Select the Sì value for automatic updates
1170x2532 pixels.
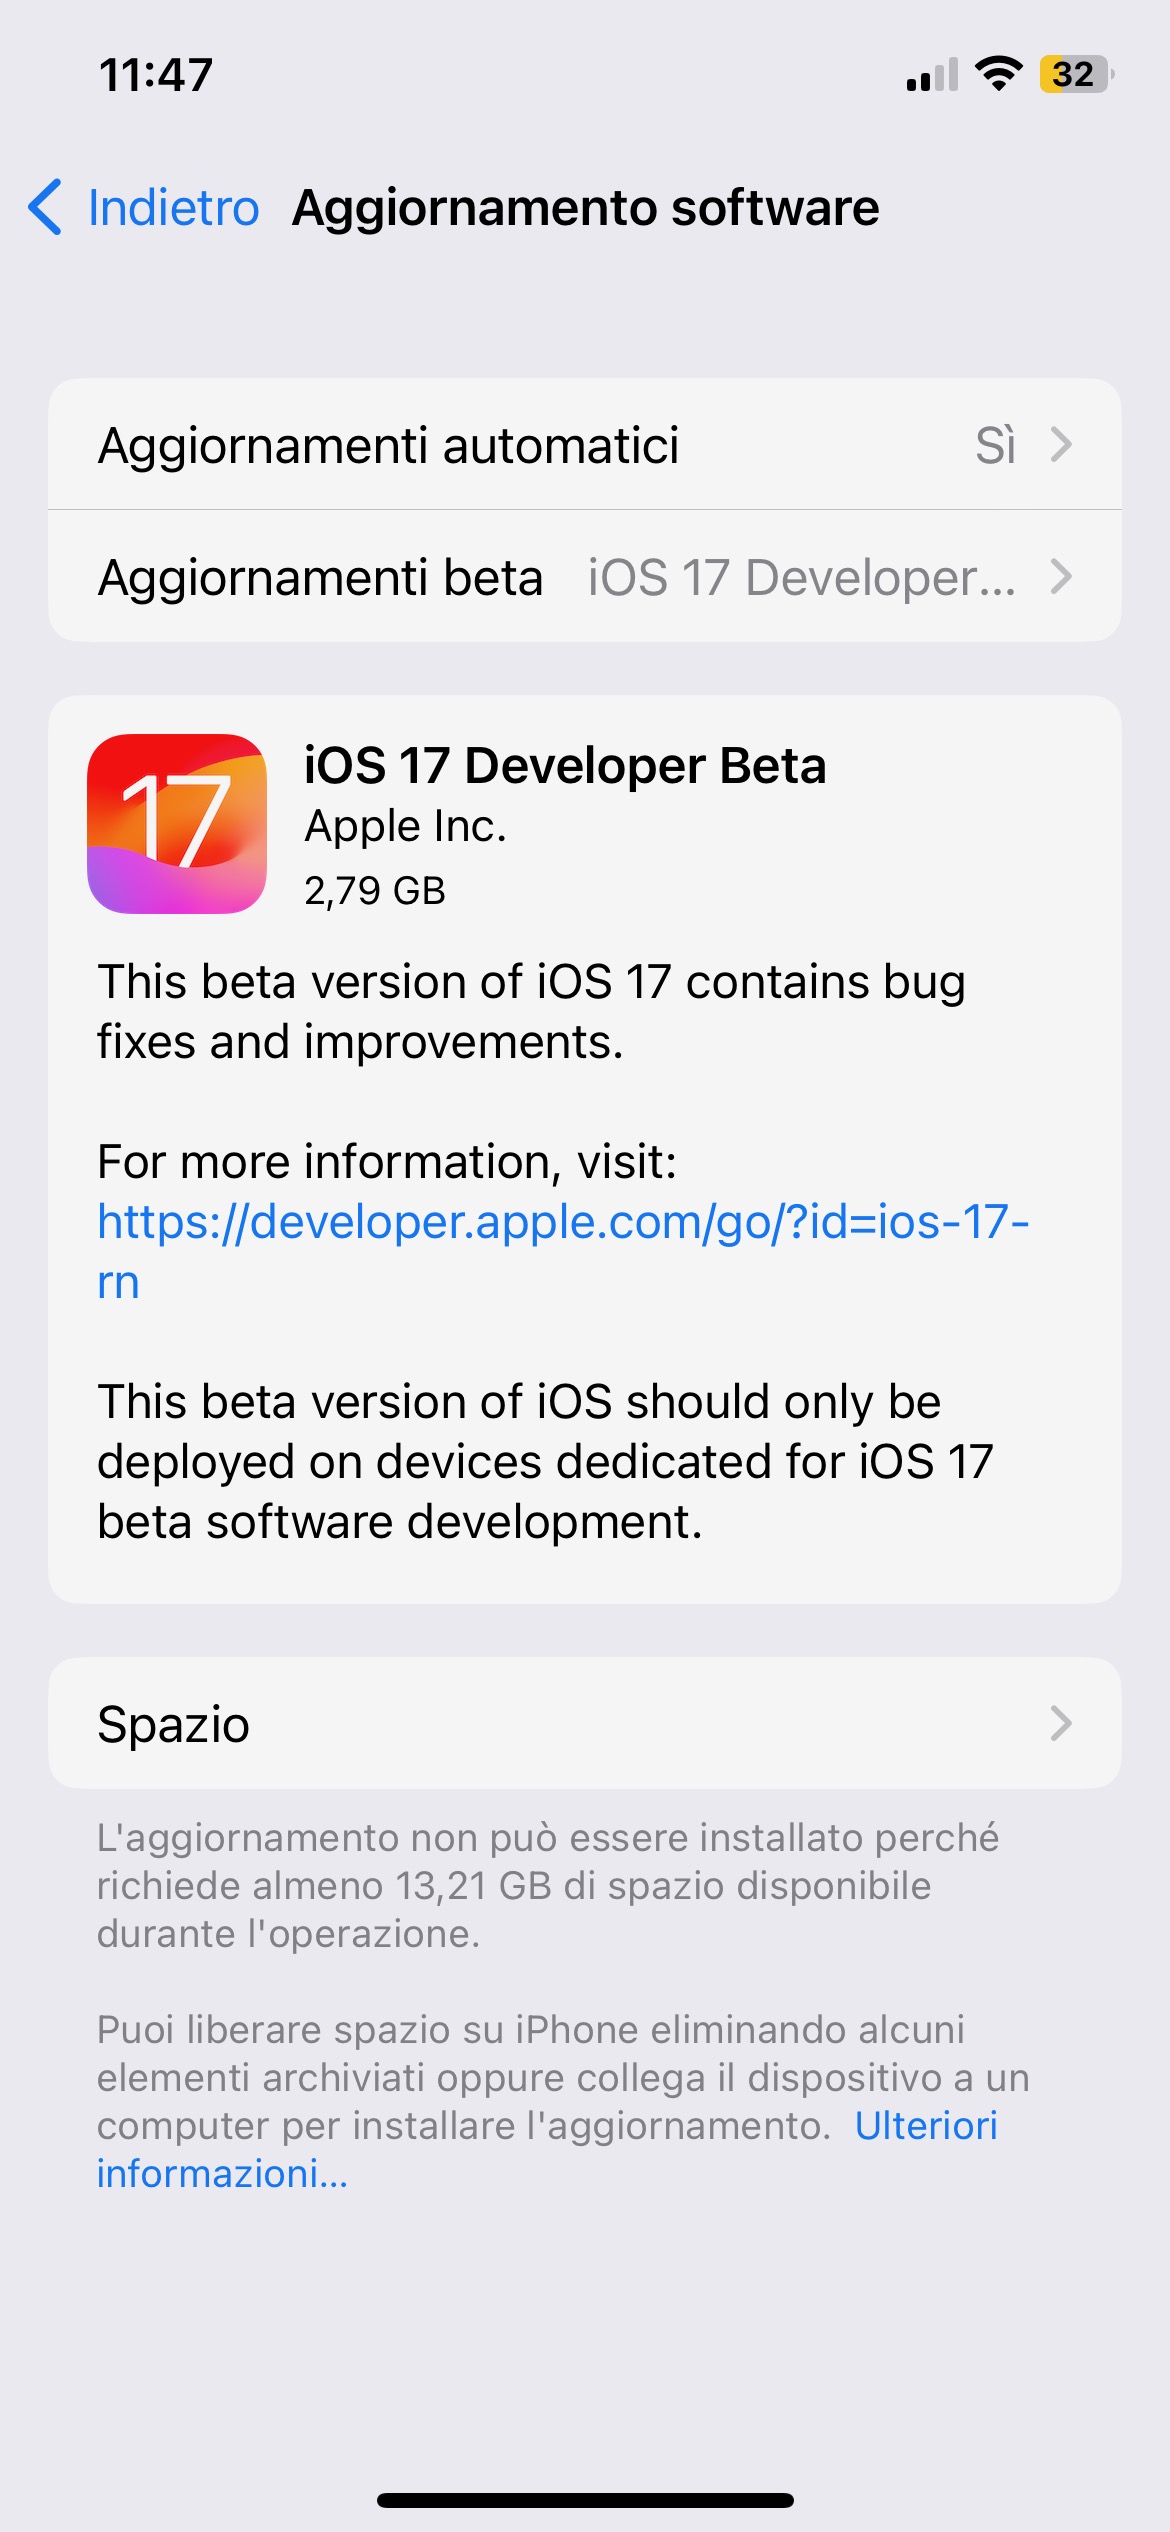pos(995,445)
